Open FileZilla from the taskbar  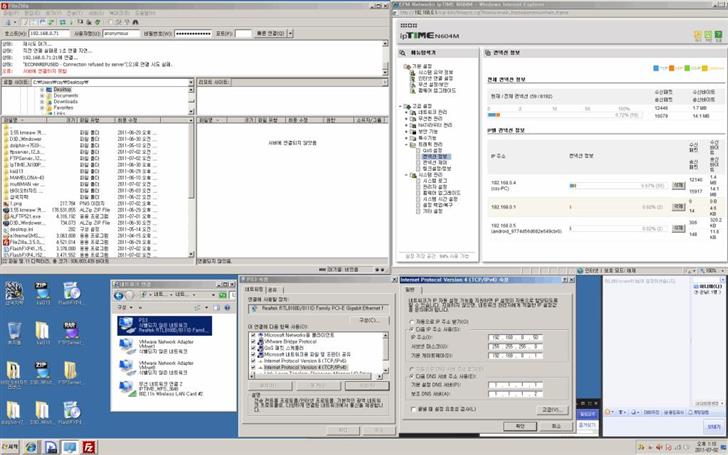[89, 447]
